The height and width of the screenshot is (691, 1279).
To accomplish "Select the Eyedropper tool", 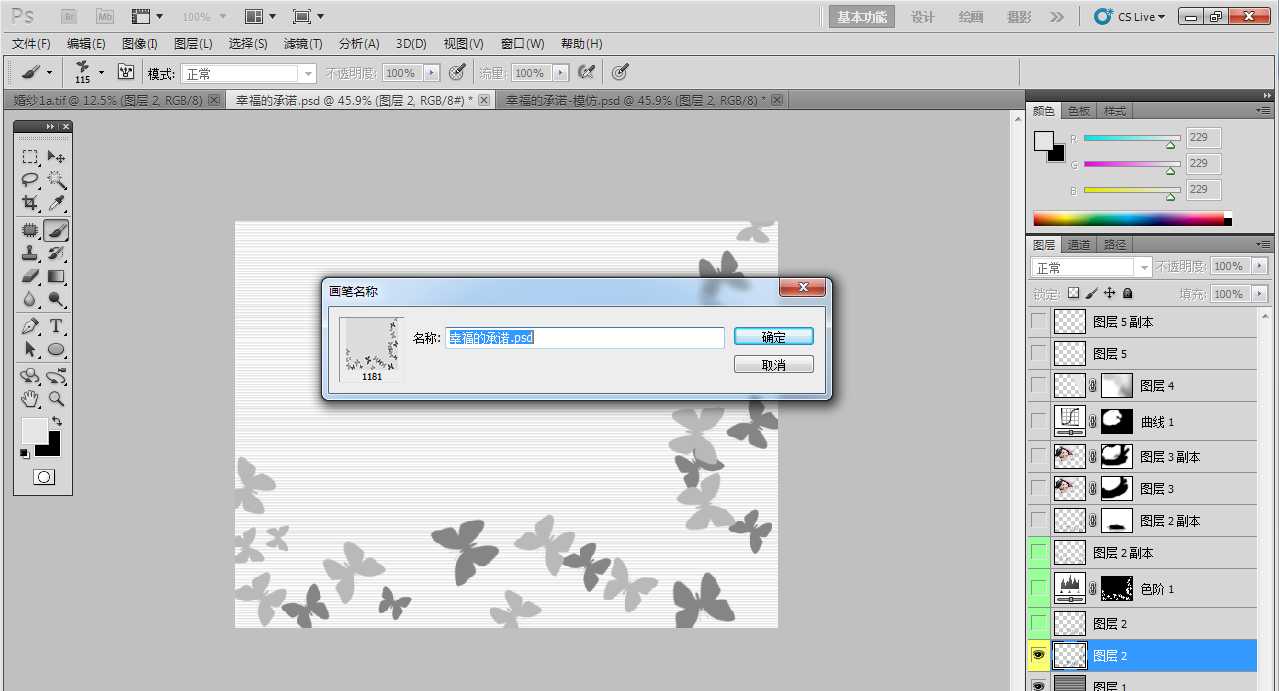I will point(57,203).
